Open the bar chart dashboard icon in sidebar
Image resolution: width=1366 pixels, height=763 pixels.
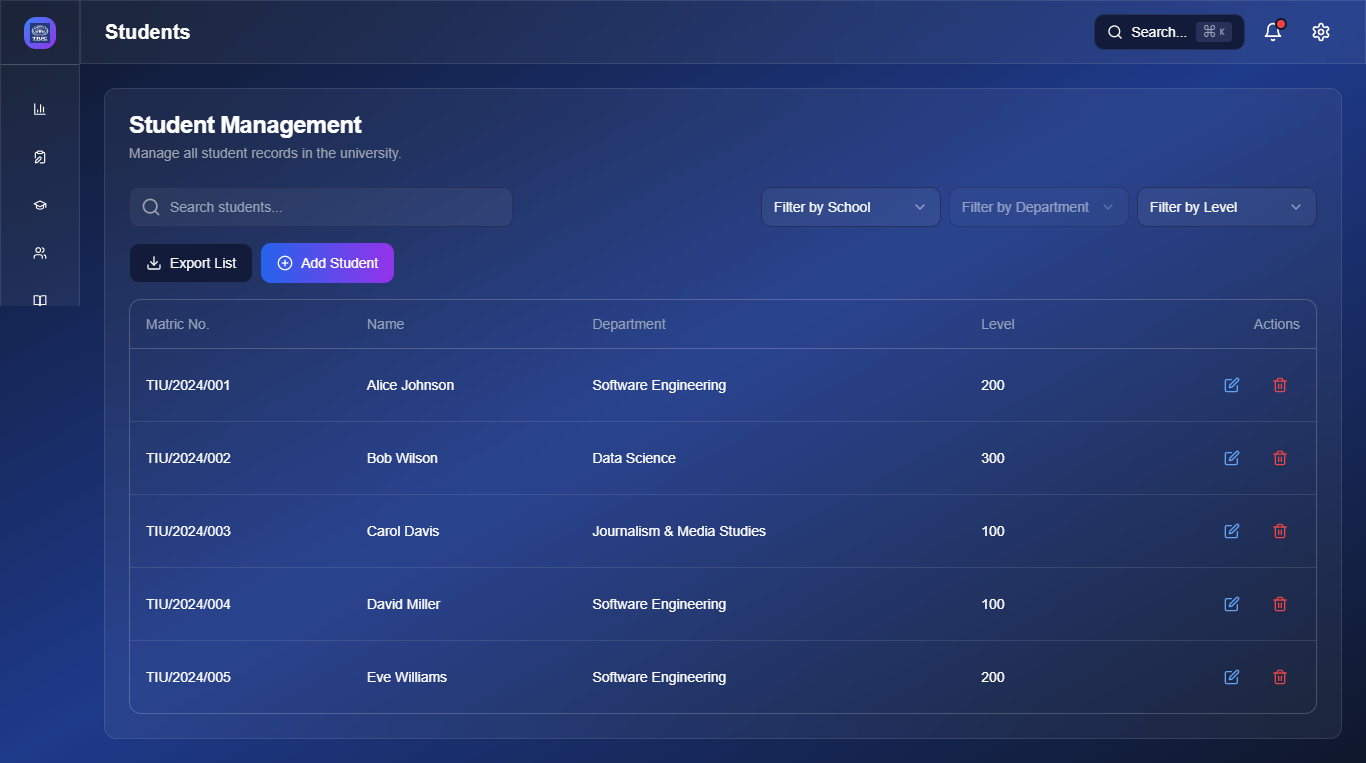click(40, 109)
